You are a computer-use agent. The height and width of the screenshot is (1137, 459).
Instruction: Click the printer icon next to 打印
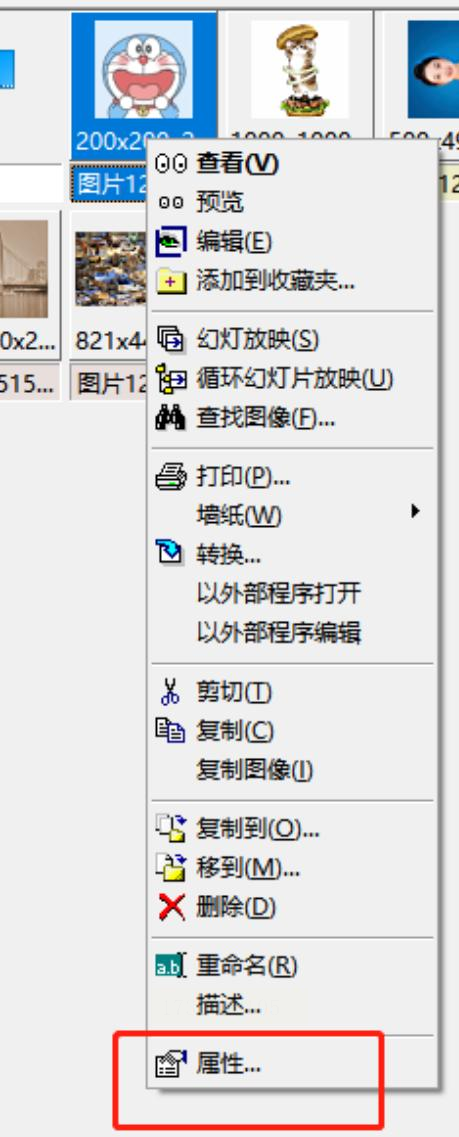point(170,477)
